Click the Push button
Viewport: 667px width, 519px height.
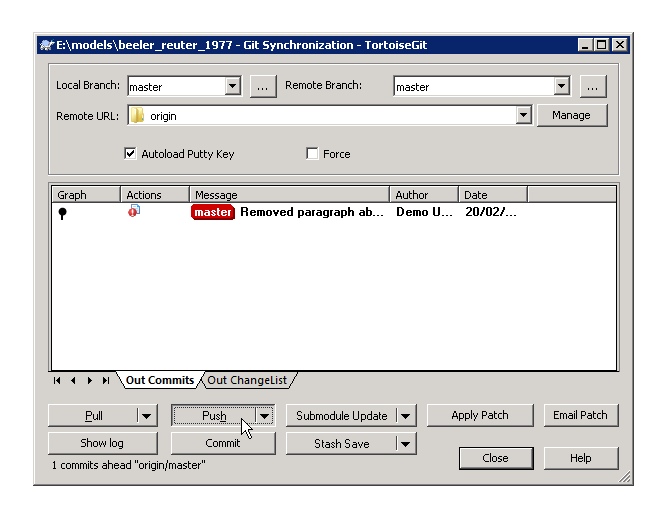214,416
